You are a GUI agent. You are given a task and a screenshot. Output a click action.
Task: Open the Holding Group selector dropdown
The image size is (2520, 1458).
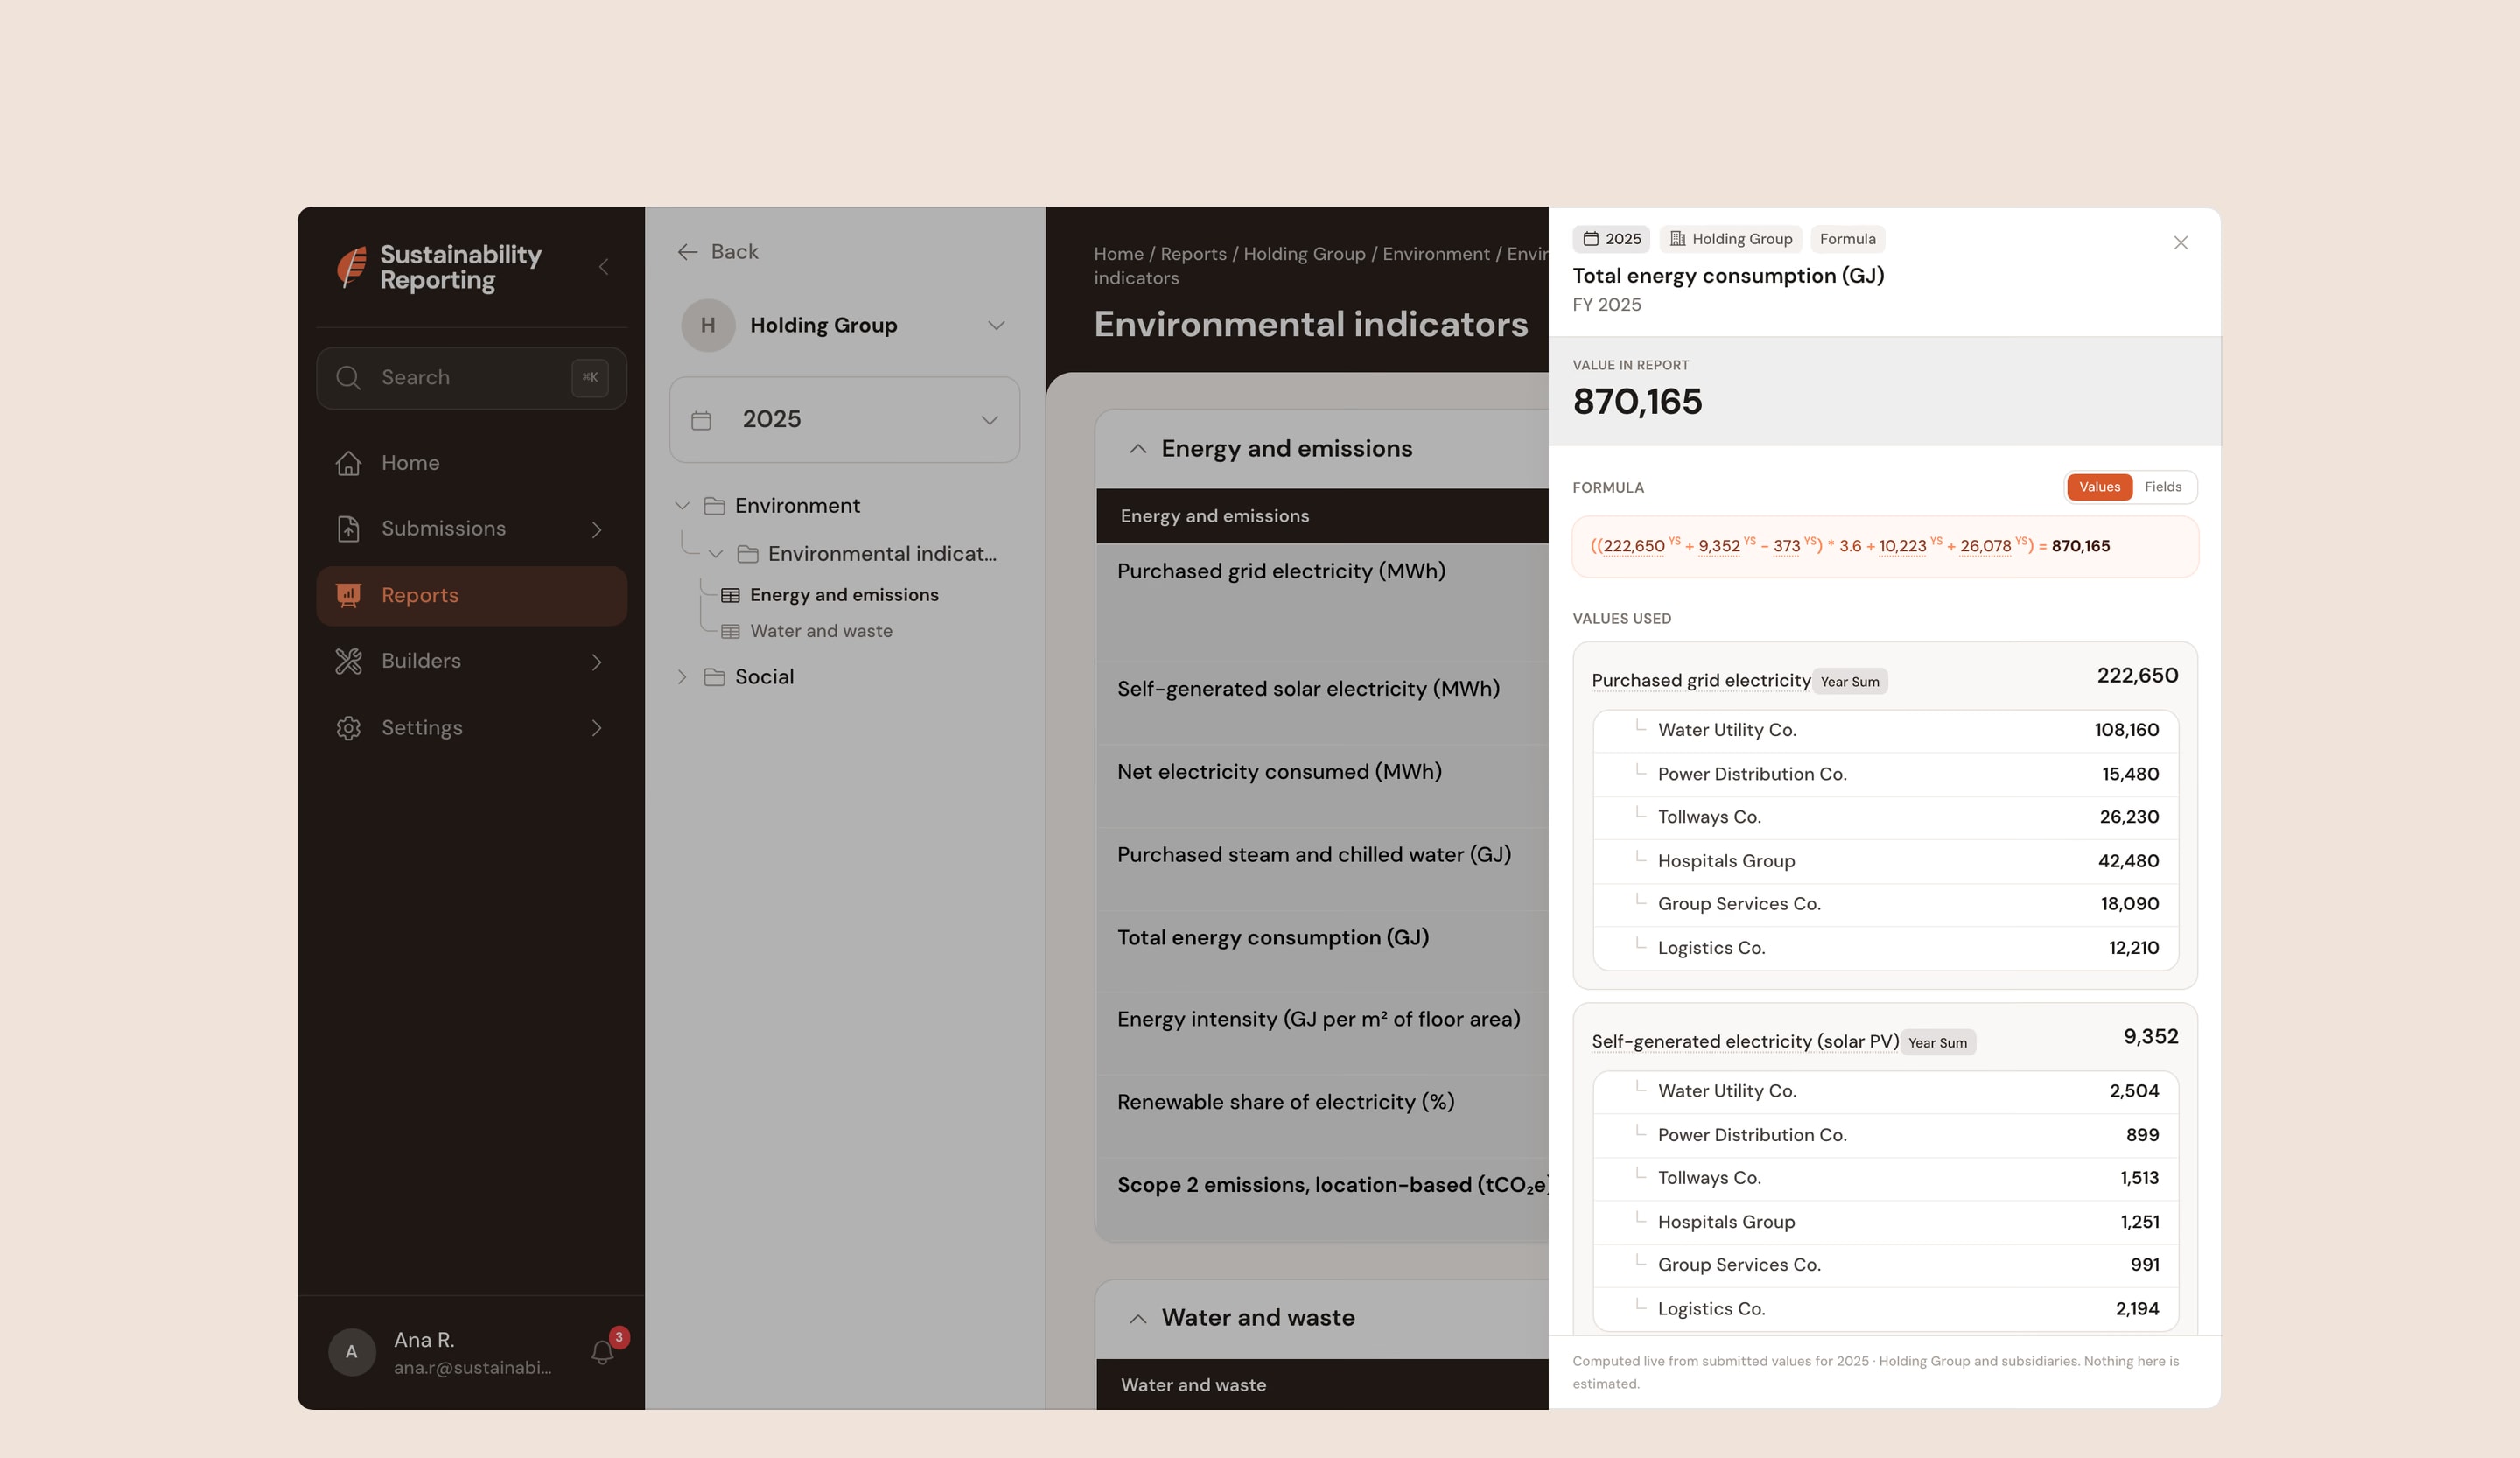996,326
